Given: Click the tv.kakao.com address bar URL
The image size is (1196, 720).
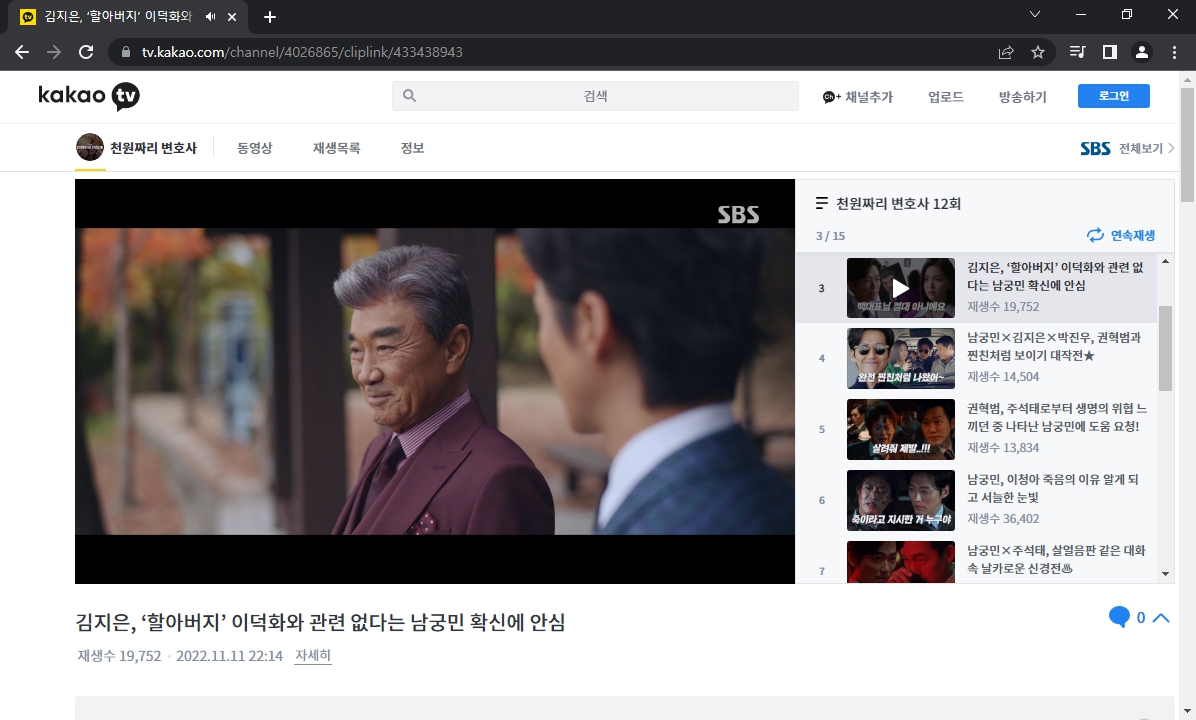Looking at the screenshot, I should (302, 52).
